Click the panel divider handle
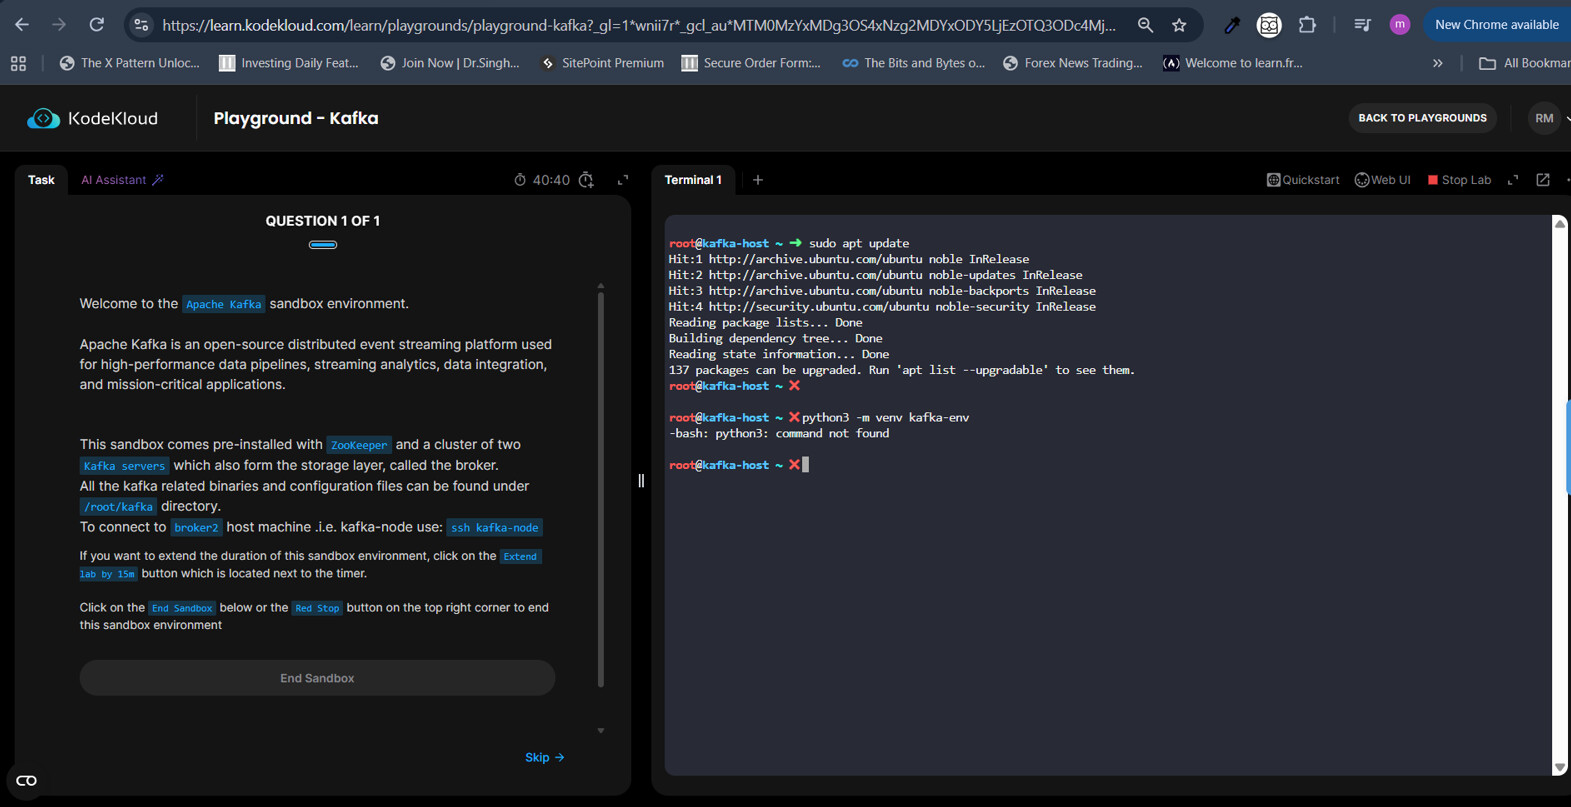The height and width of the screenshot is (807, 1571). click(x=641, y=481)
